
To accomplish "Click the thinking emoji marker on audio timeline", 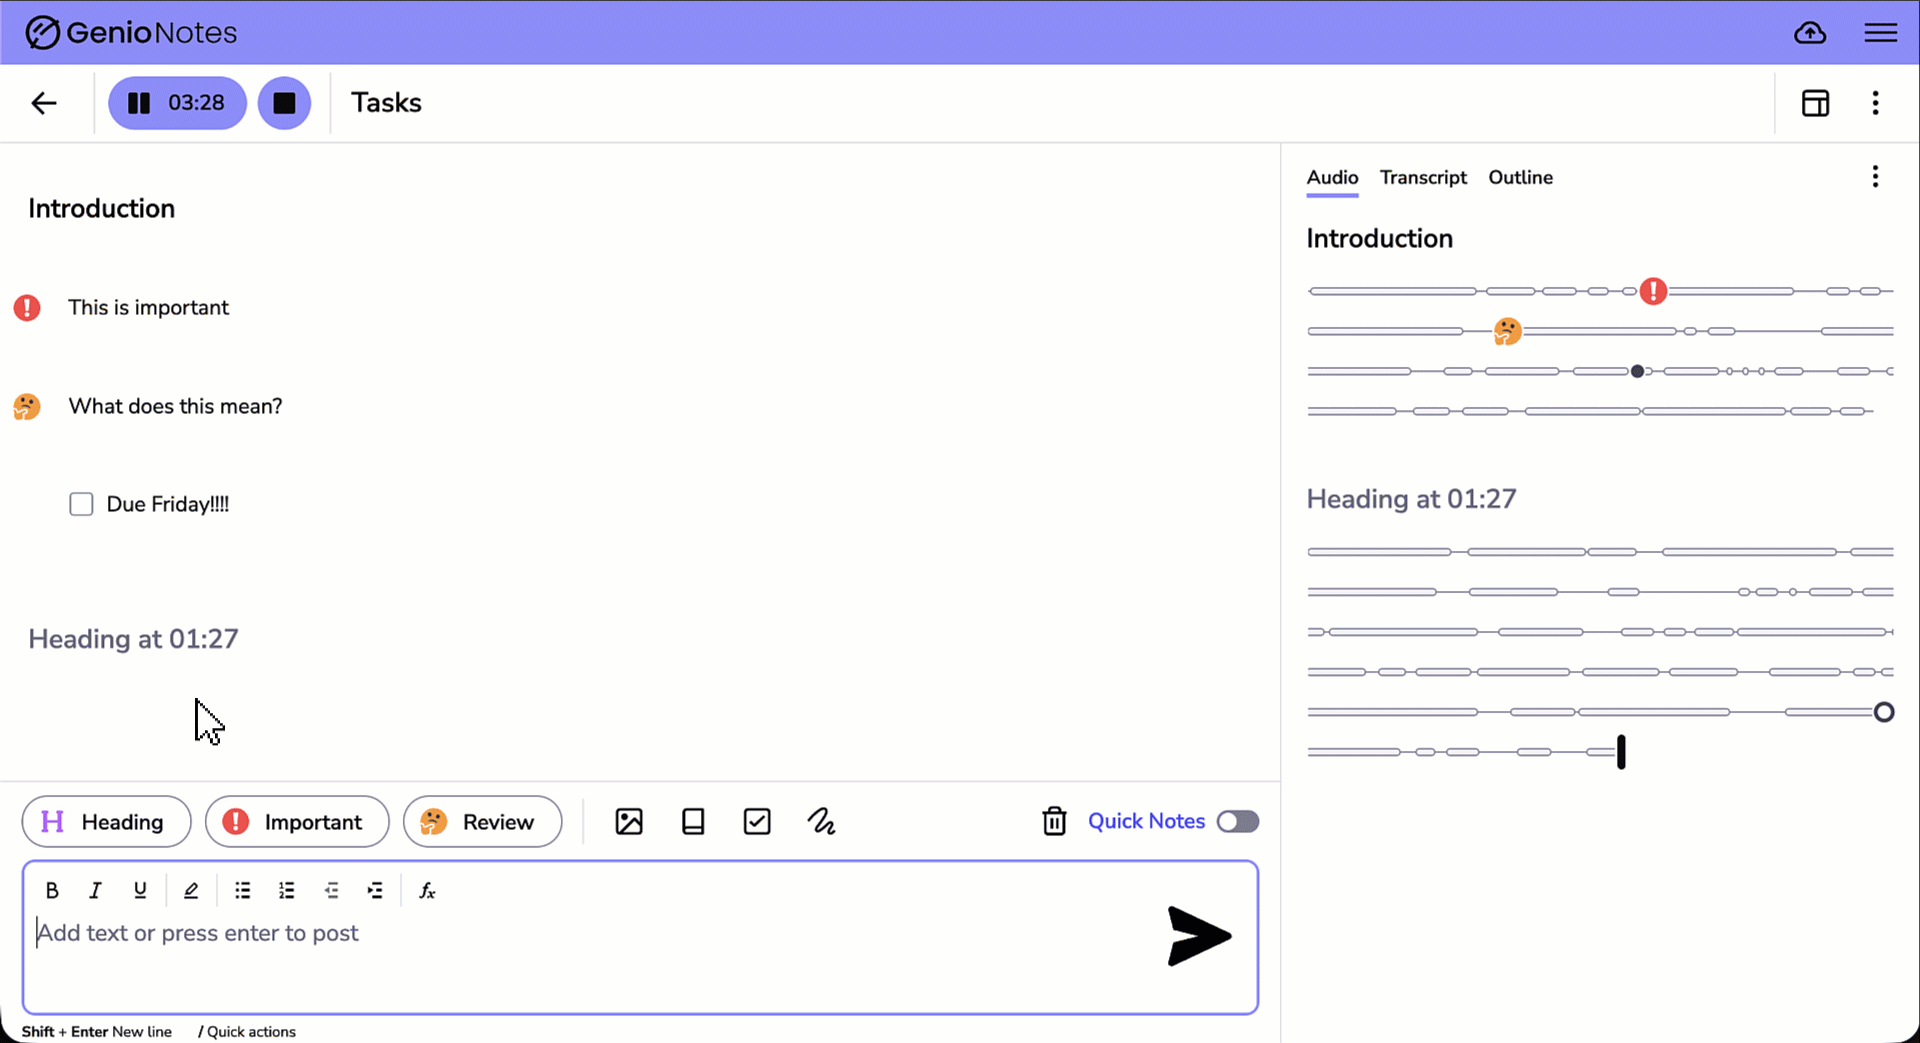I will [1507, 331].
